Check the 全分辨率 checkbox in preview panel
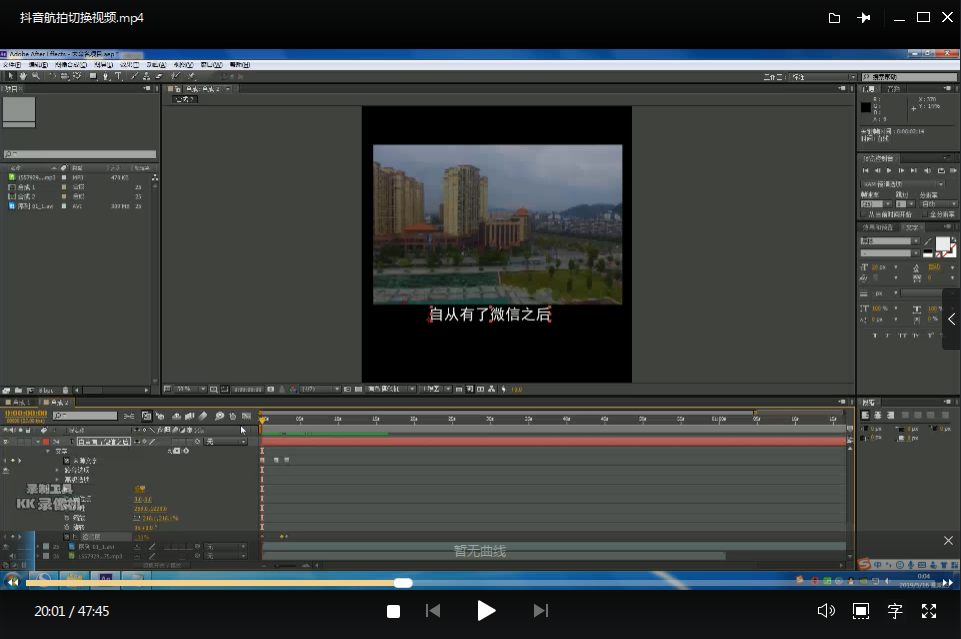 (x=924, y=214)
